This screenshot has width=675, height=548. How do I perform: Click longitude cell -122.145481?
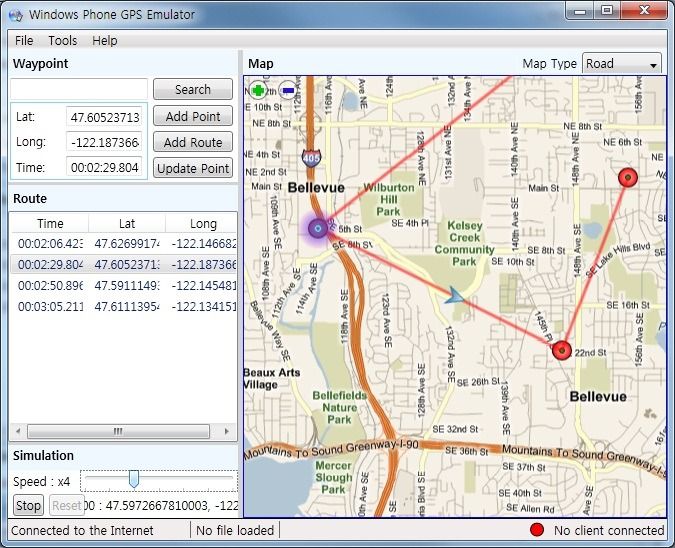point(204,285)
